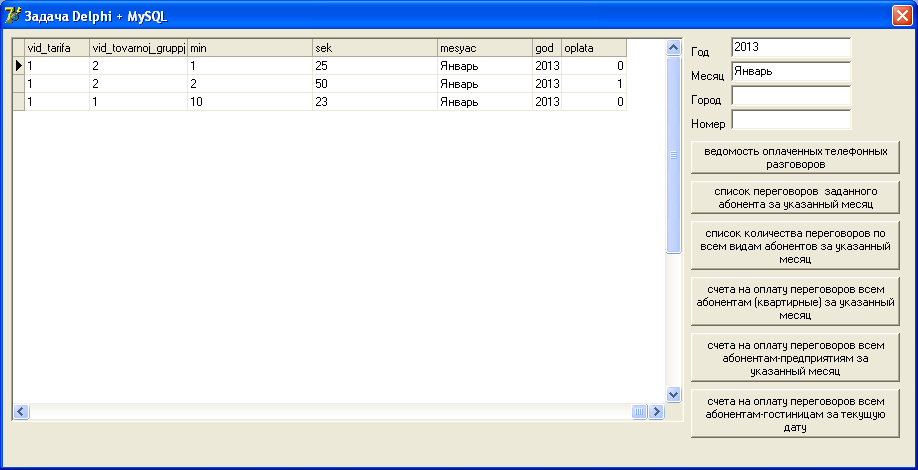Click the sek column header

click(375, 48)
